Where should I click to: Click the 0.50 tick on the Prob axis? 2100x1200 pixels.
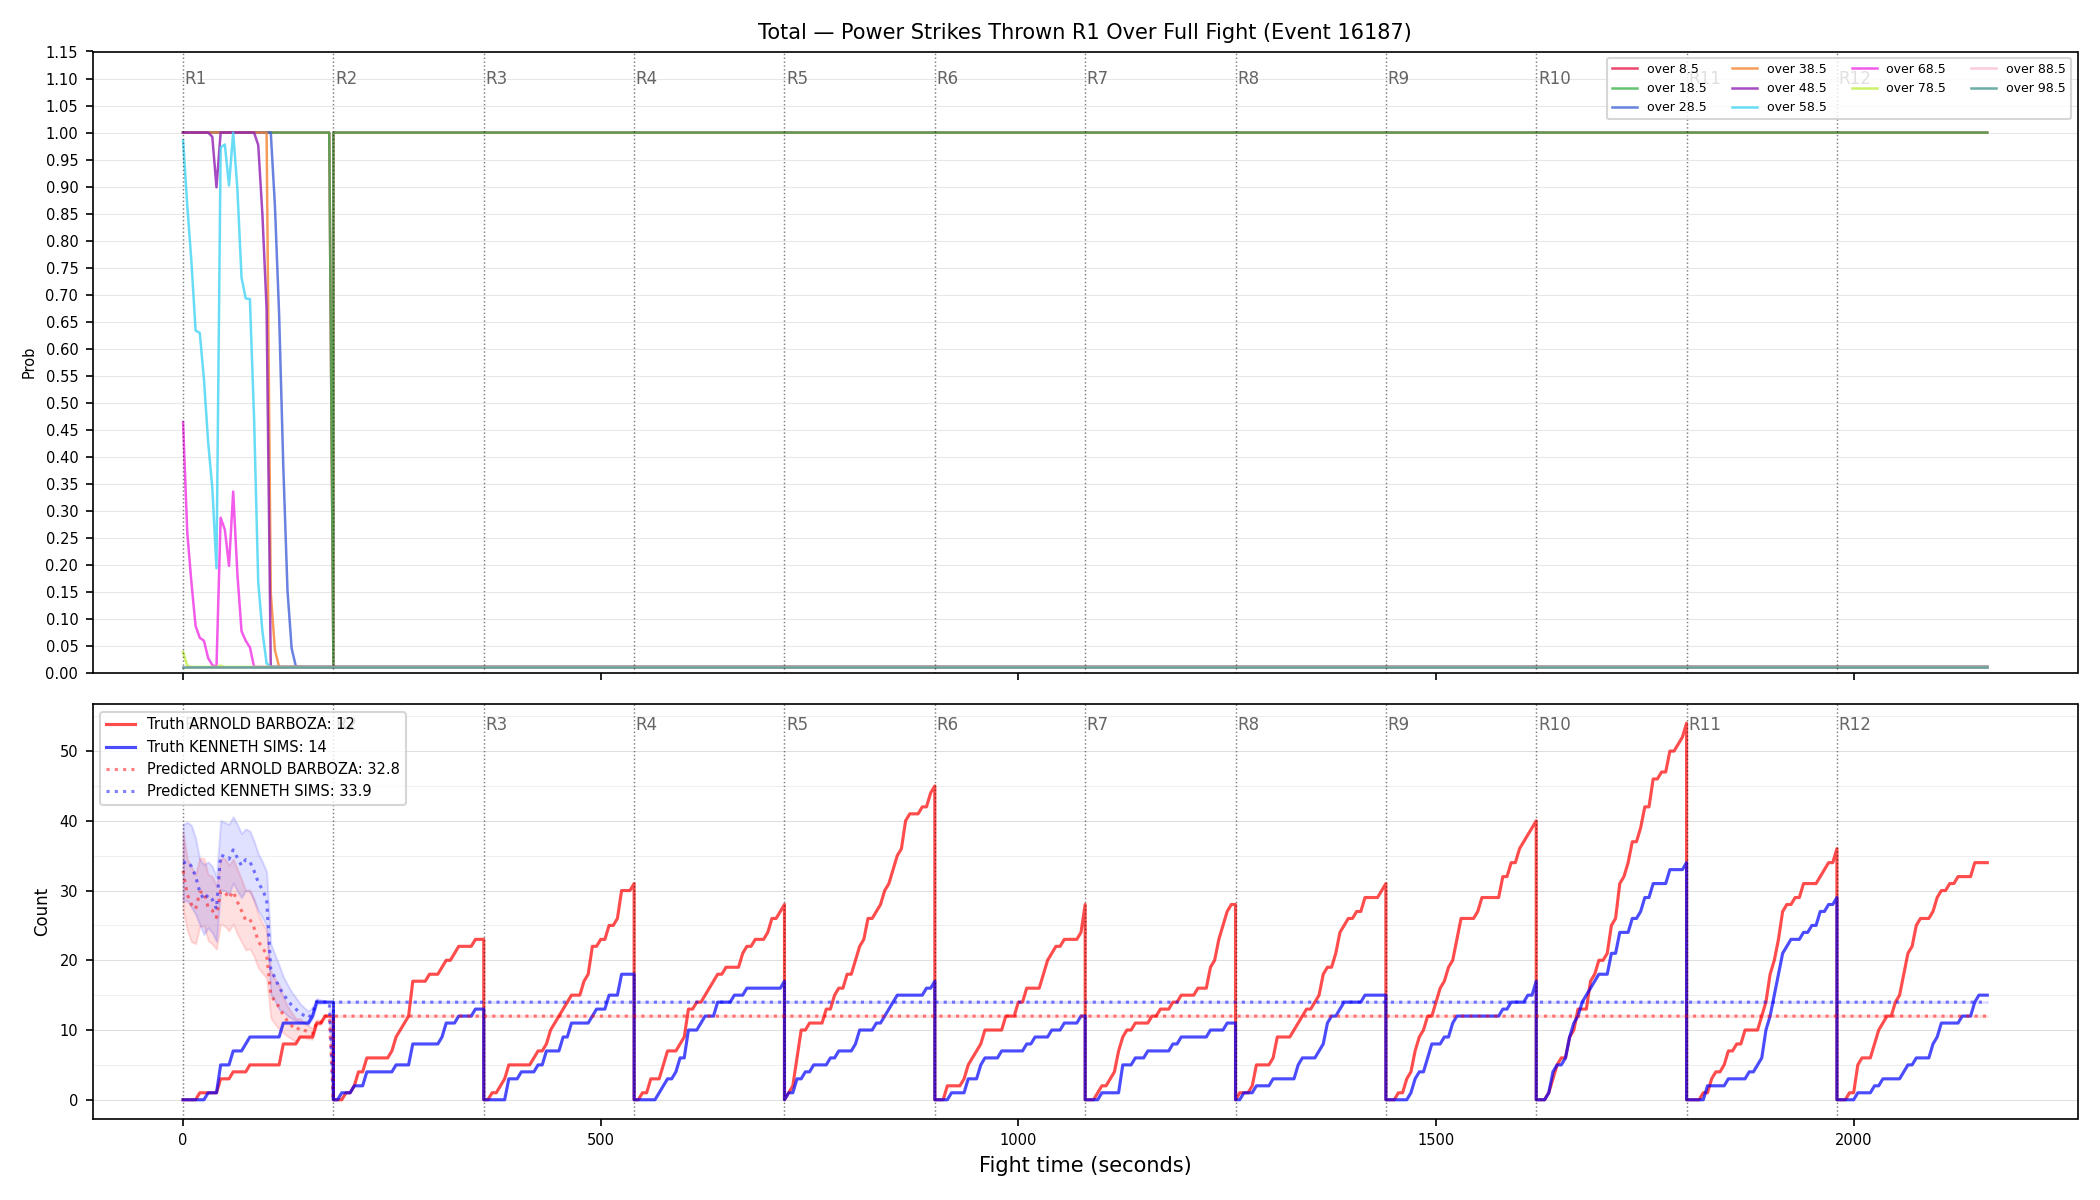61,403
